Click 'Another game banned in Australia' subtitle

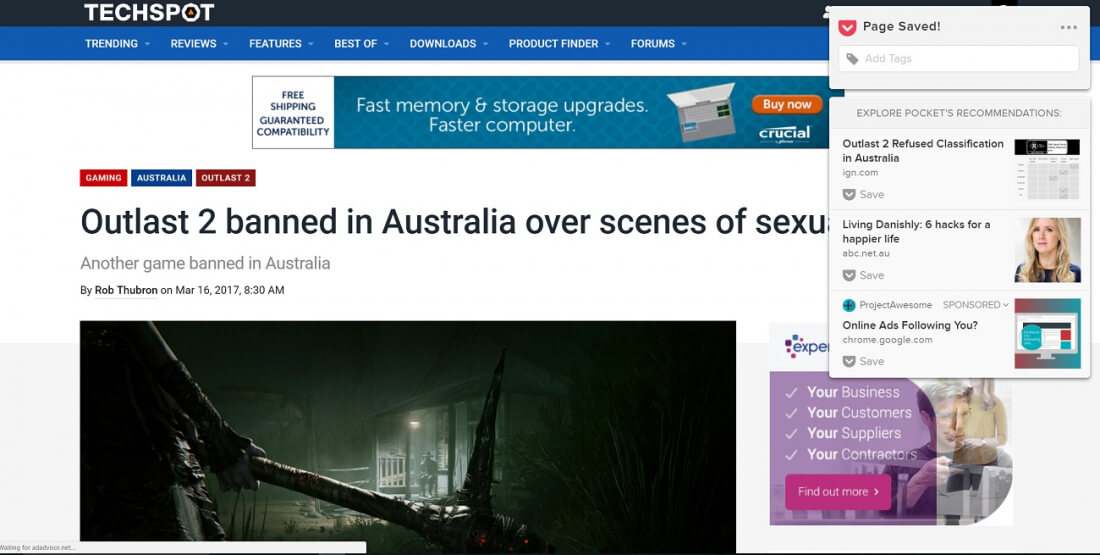[x=205, y=264]
